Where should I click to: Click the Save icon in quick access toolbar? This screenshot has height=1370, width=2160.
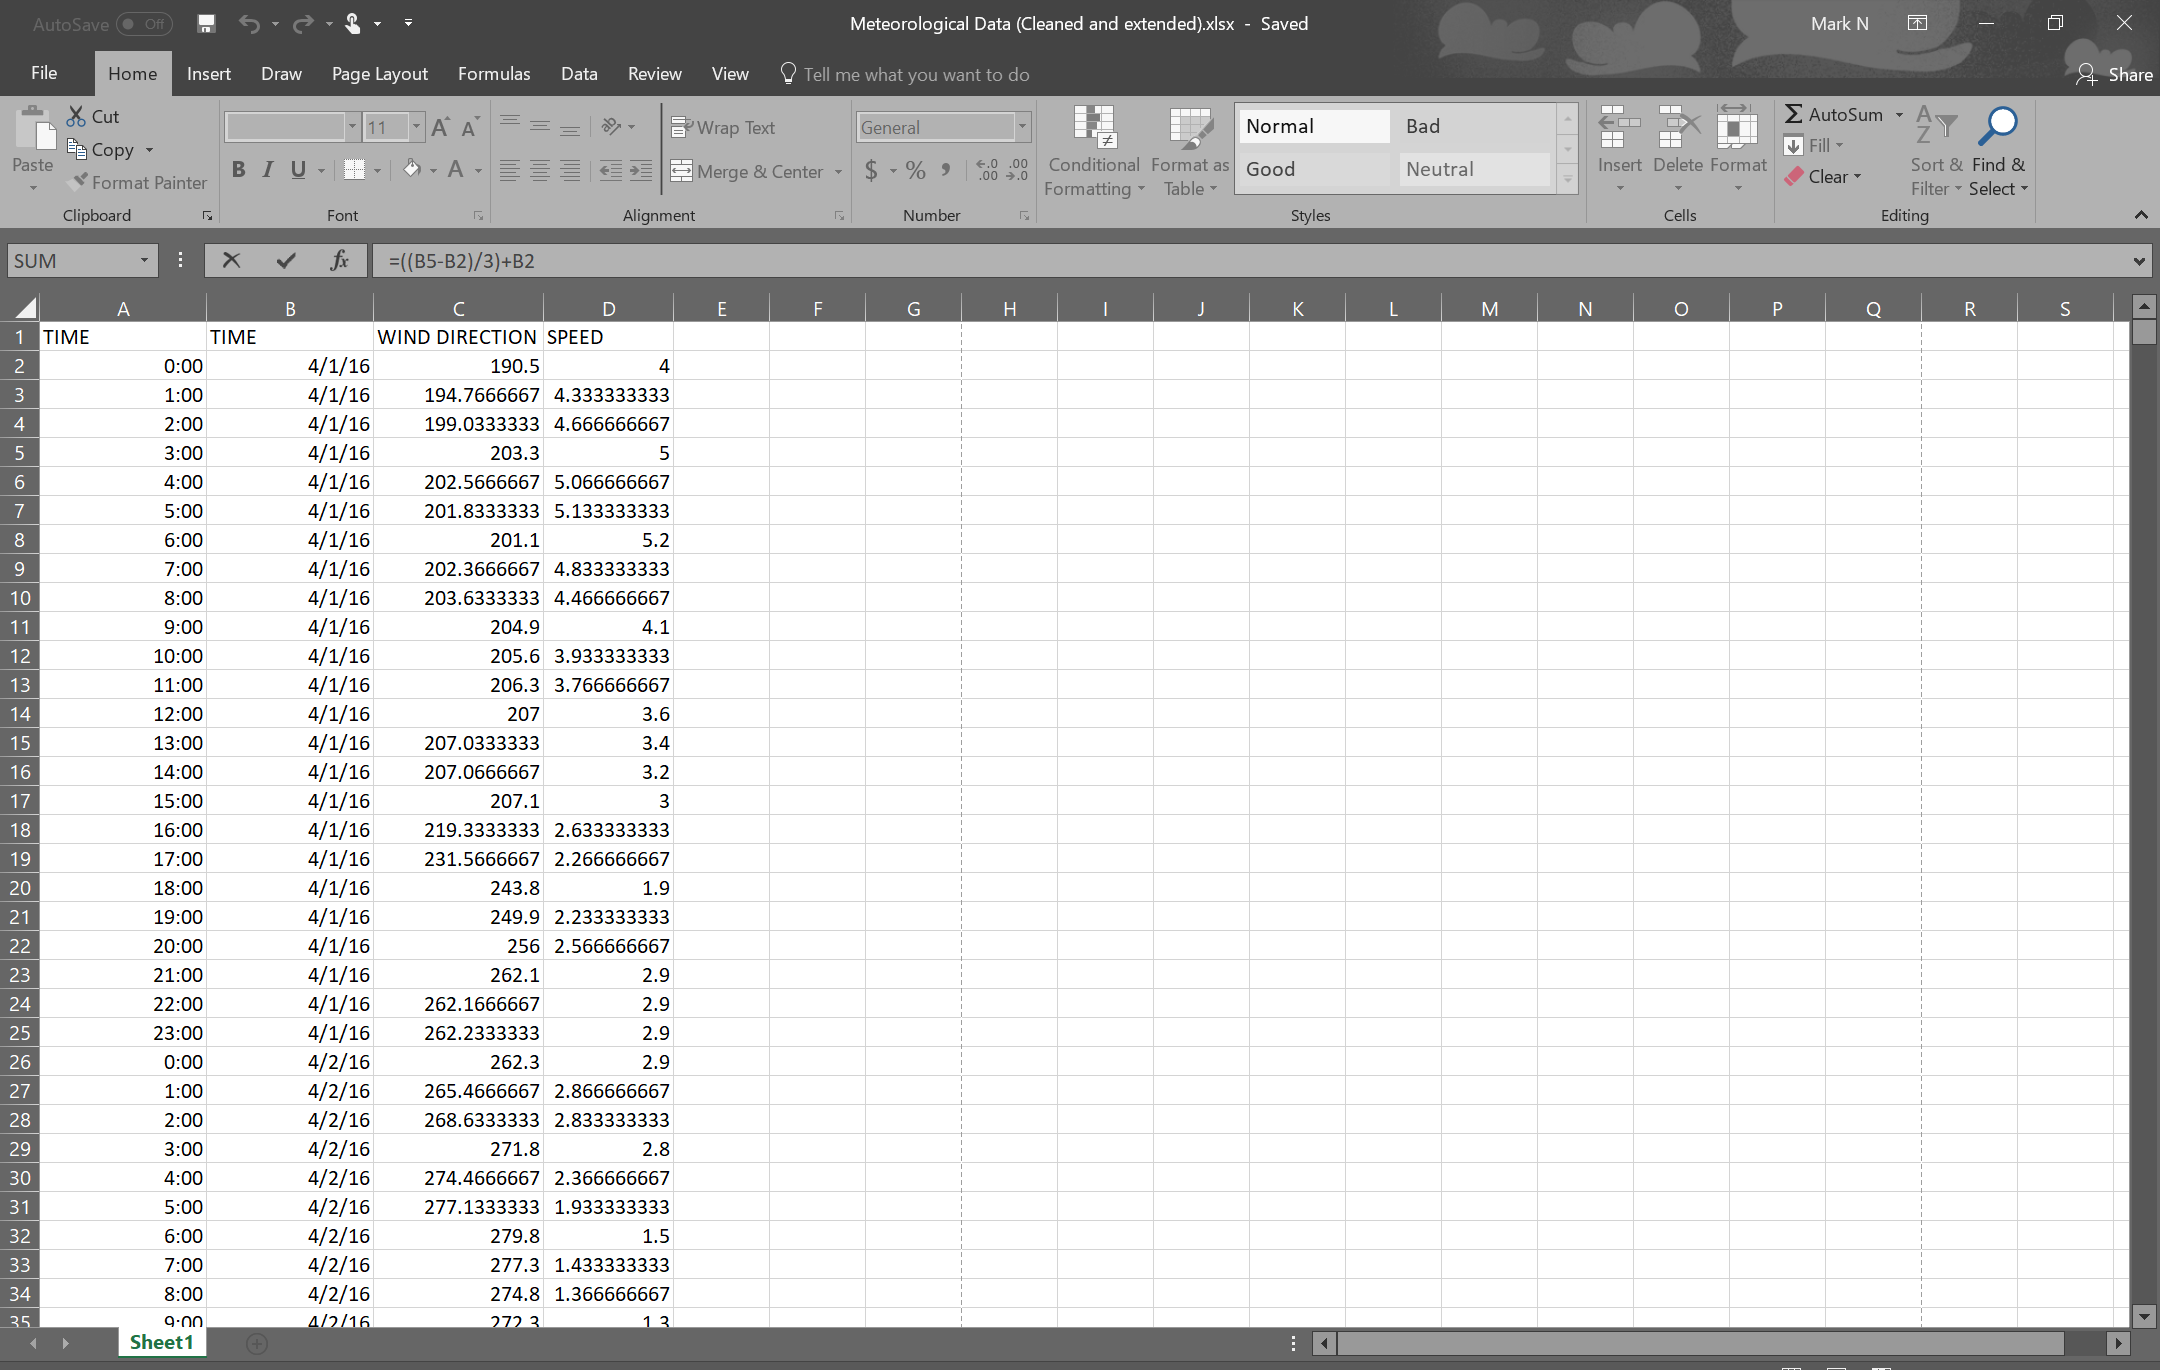[206, 23]
